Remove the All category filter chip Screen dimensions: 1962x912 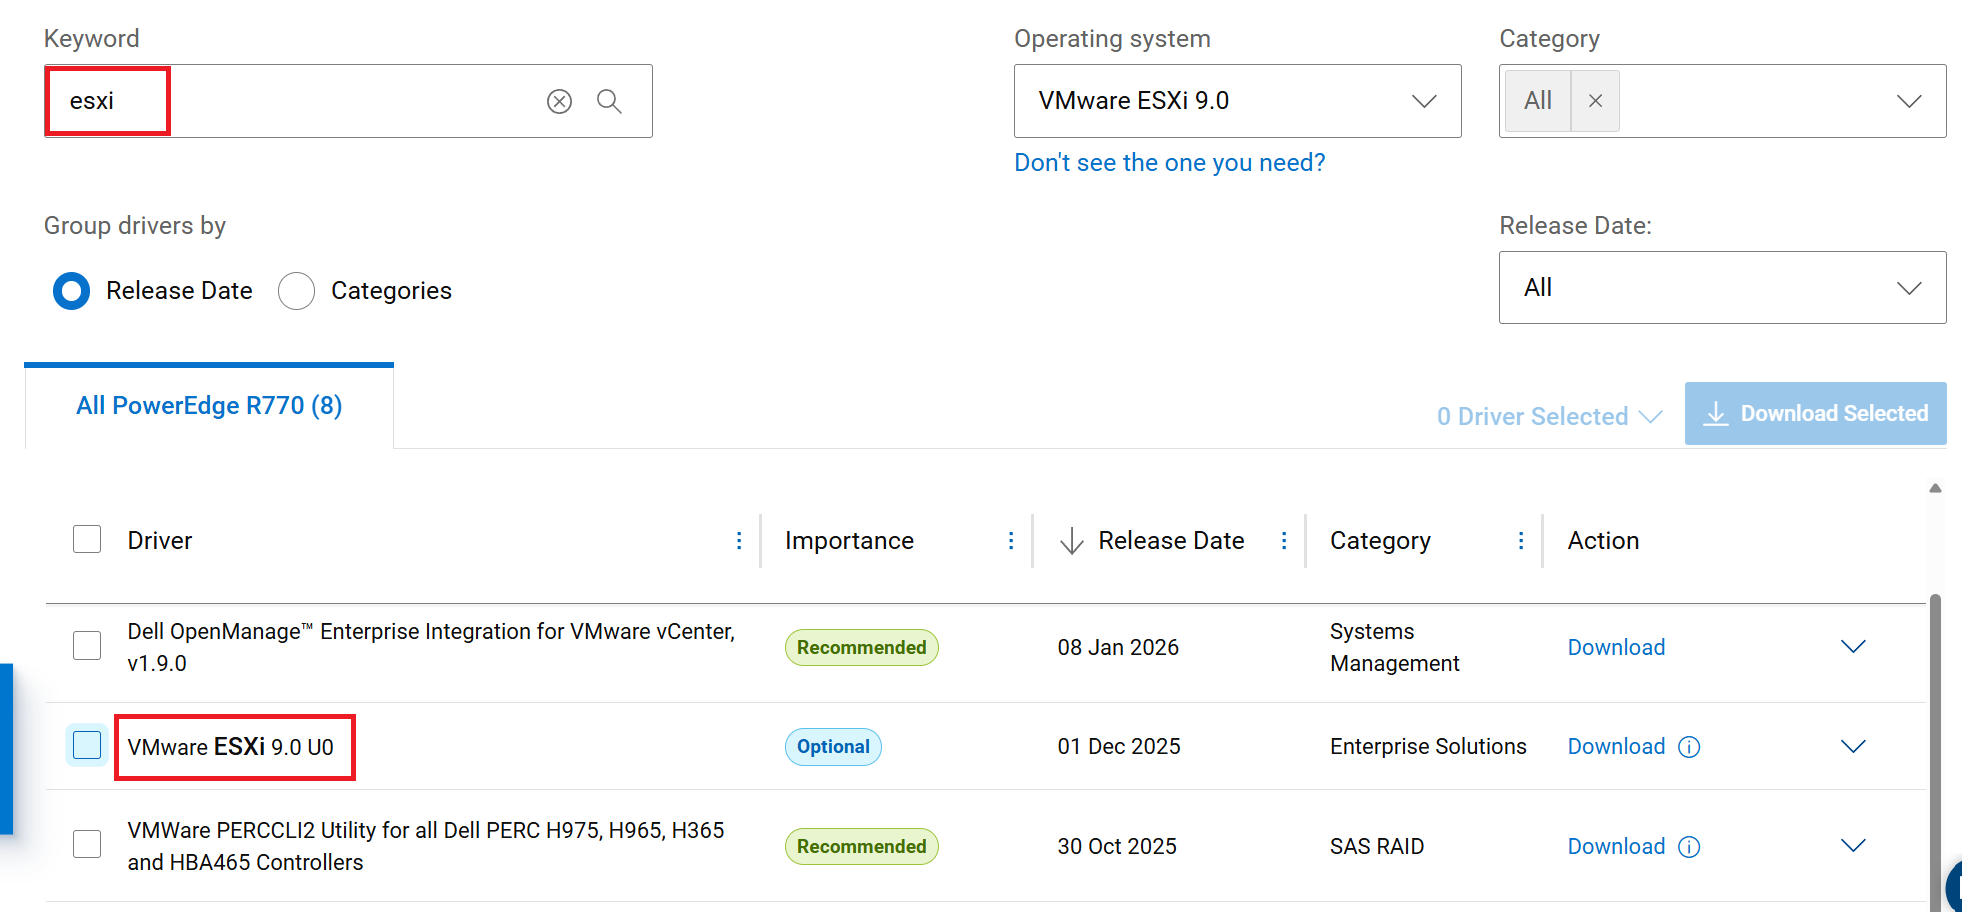1595,100
